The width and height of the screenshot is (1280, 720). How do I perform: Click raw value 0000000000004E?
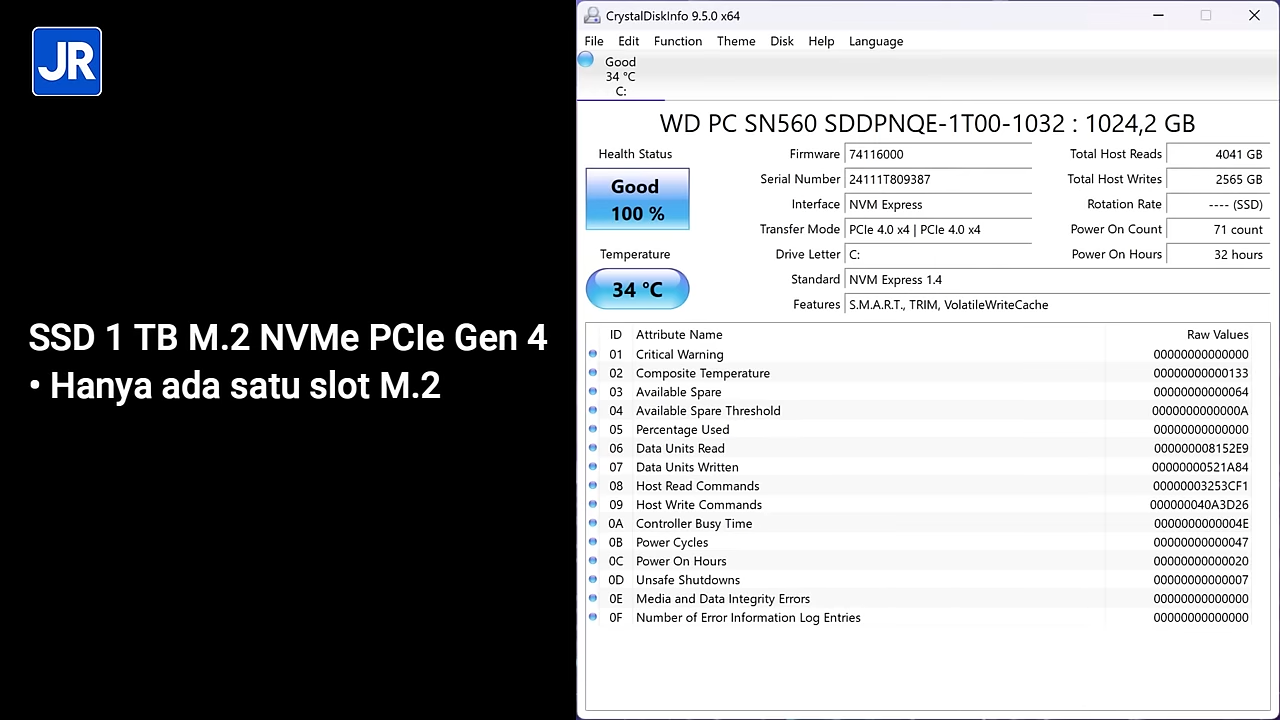click(x=1201, y=524)
